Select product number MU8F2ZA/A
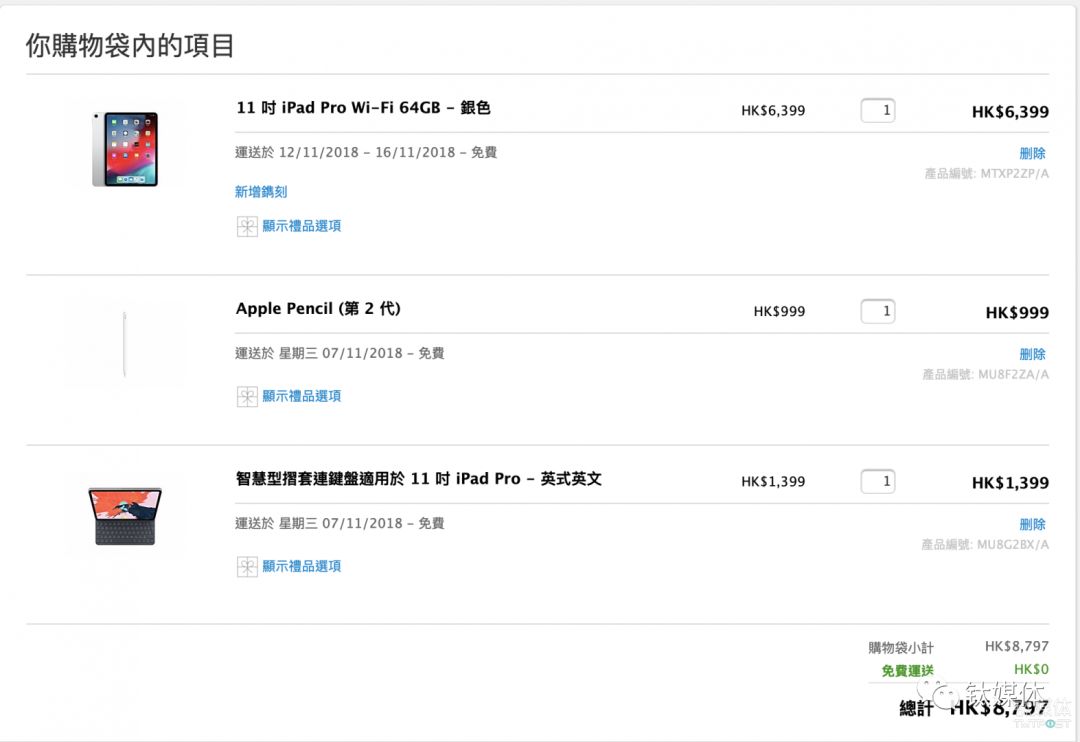This screenshot has height=742, width=1080. 1013,375
